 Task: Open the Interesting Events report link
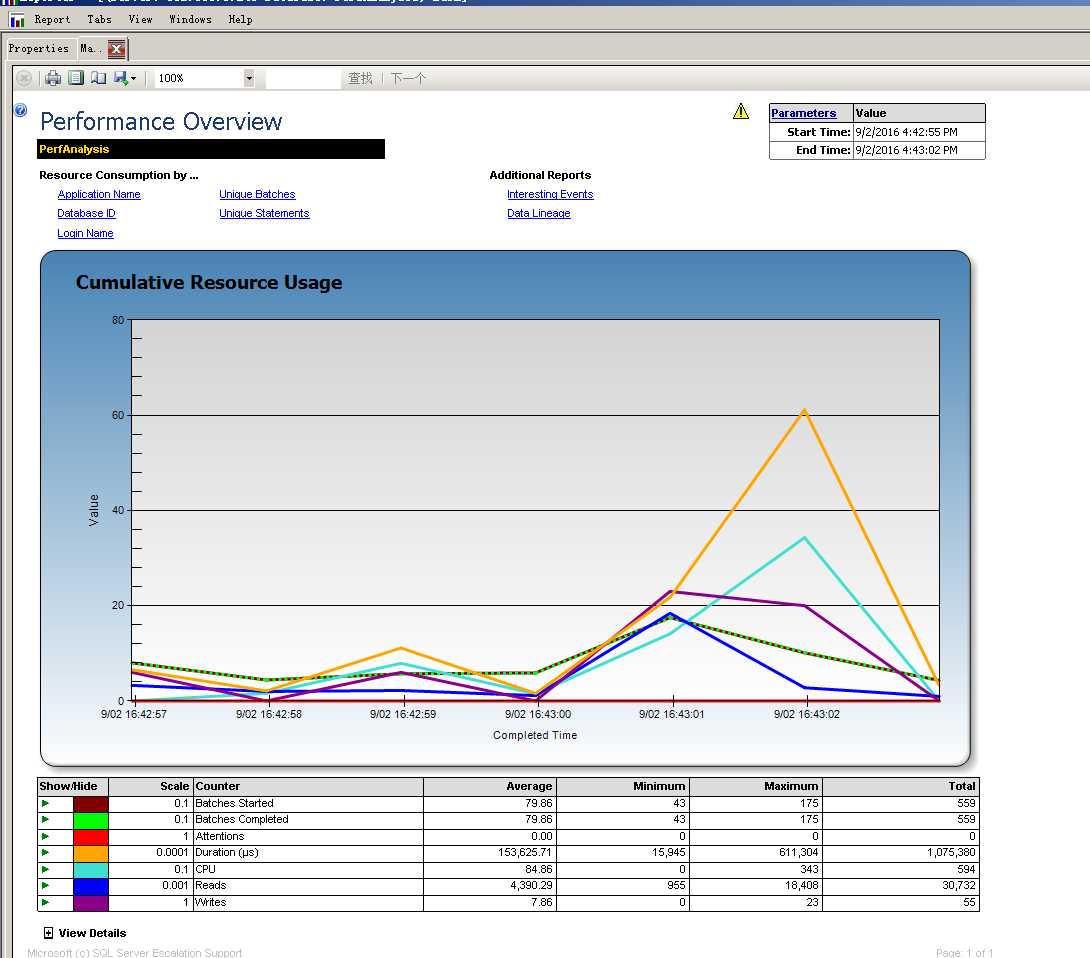coord(550,195)
